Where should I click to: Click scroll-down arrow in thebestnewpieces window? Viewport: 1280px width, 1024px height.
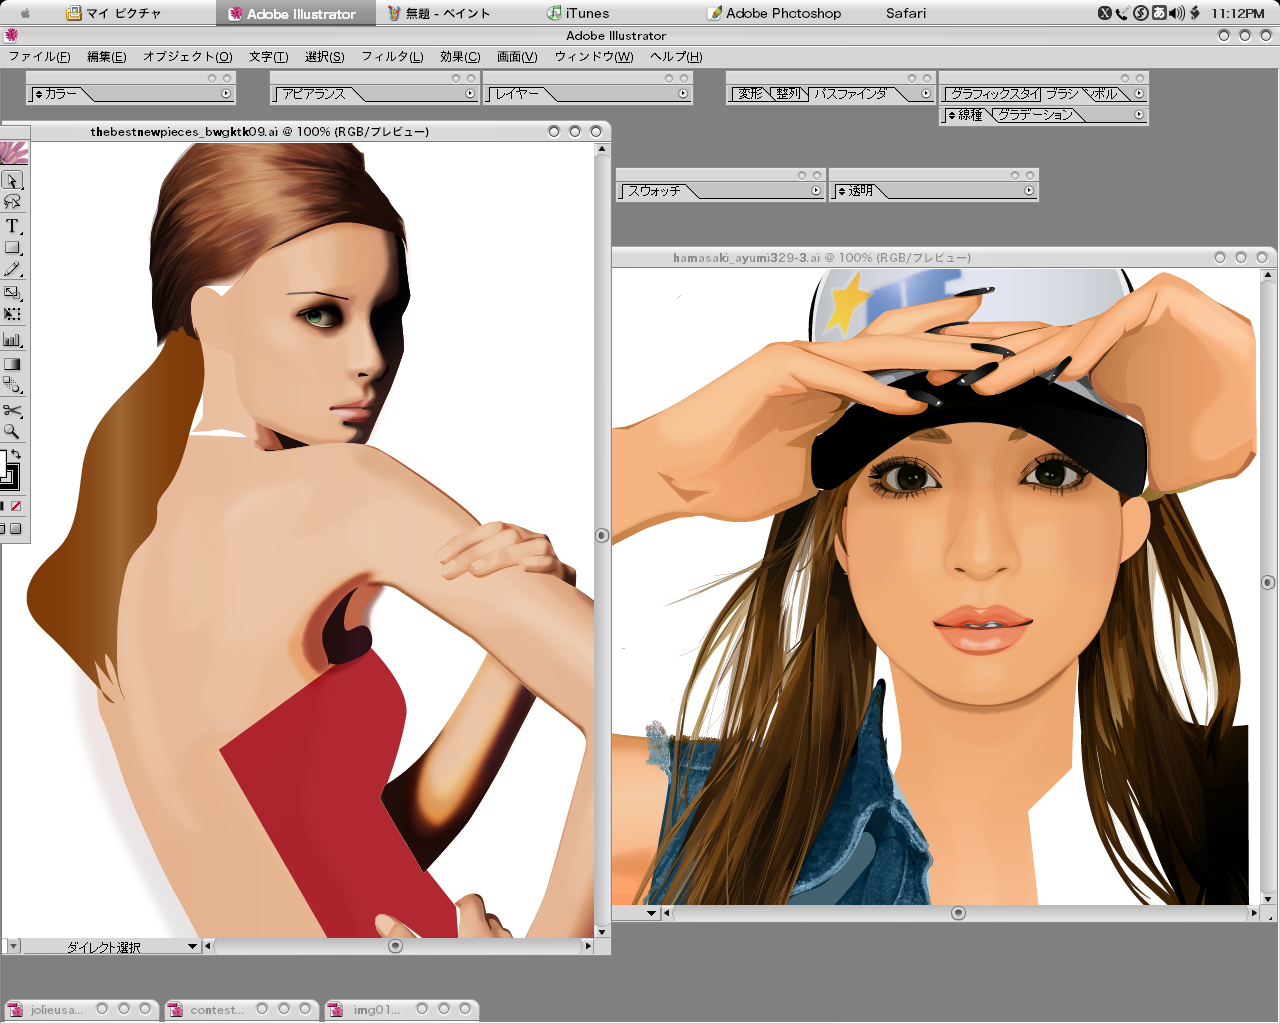602,930
